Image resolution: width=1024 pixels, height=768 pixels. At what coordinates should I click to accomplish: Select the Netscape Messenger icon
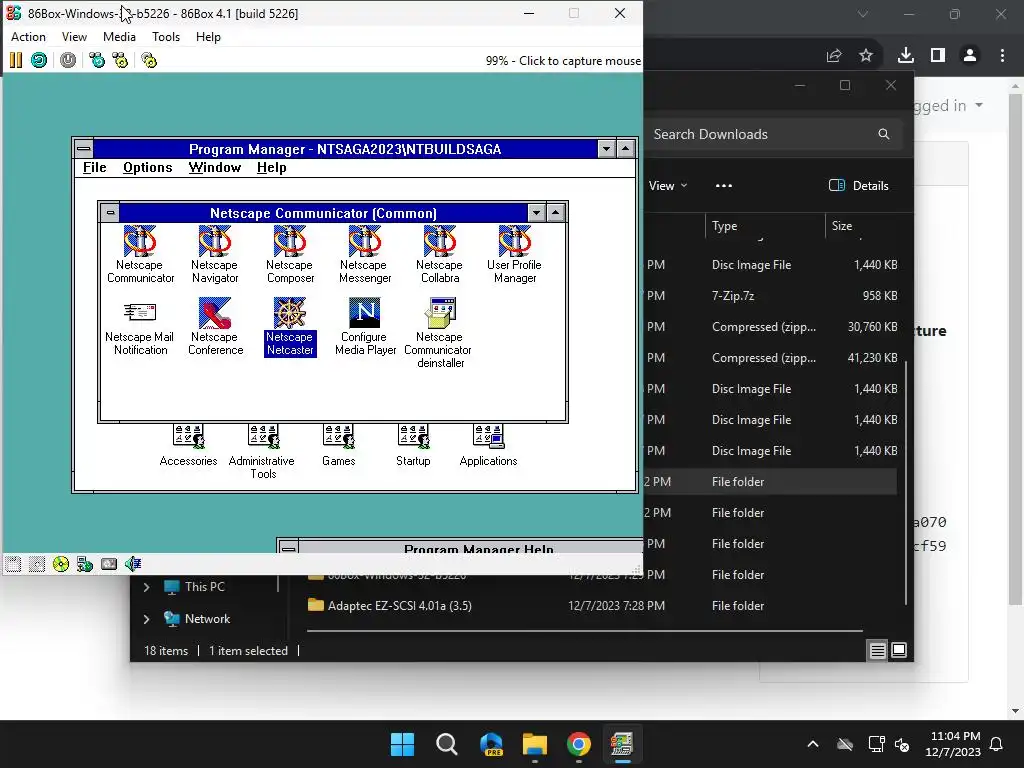point(365,254)
